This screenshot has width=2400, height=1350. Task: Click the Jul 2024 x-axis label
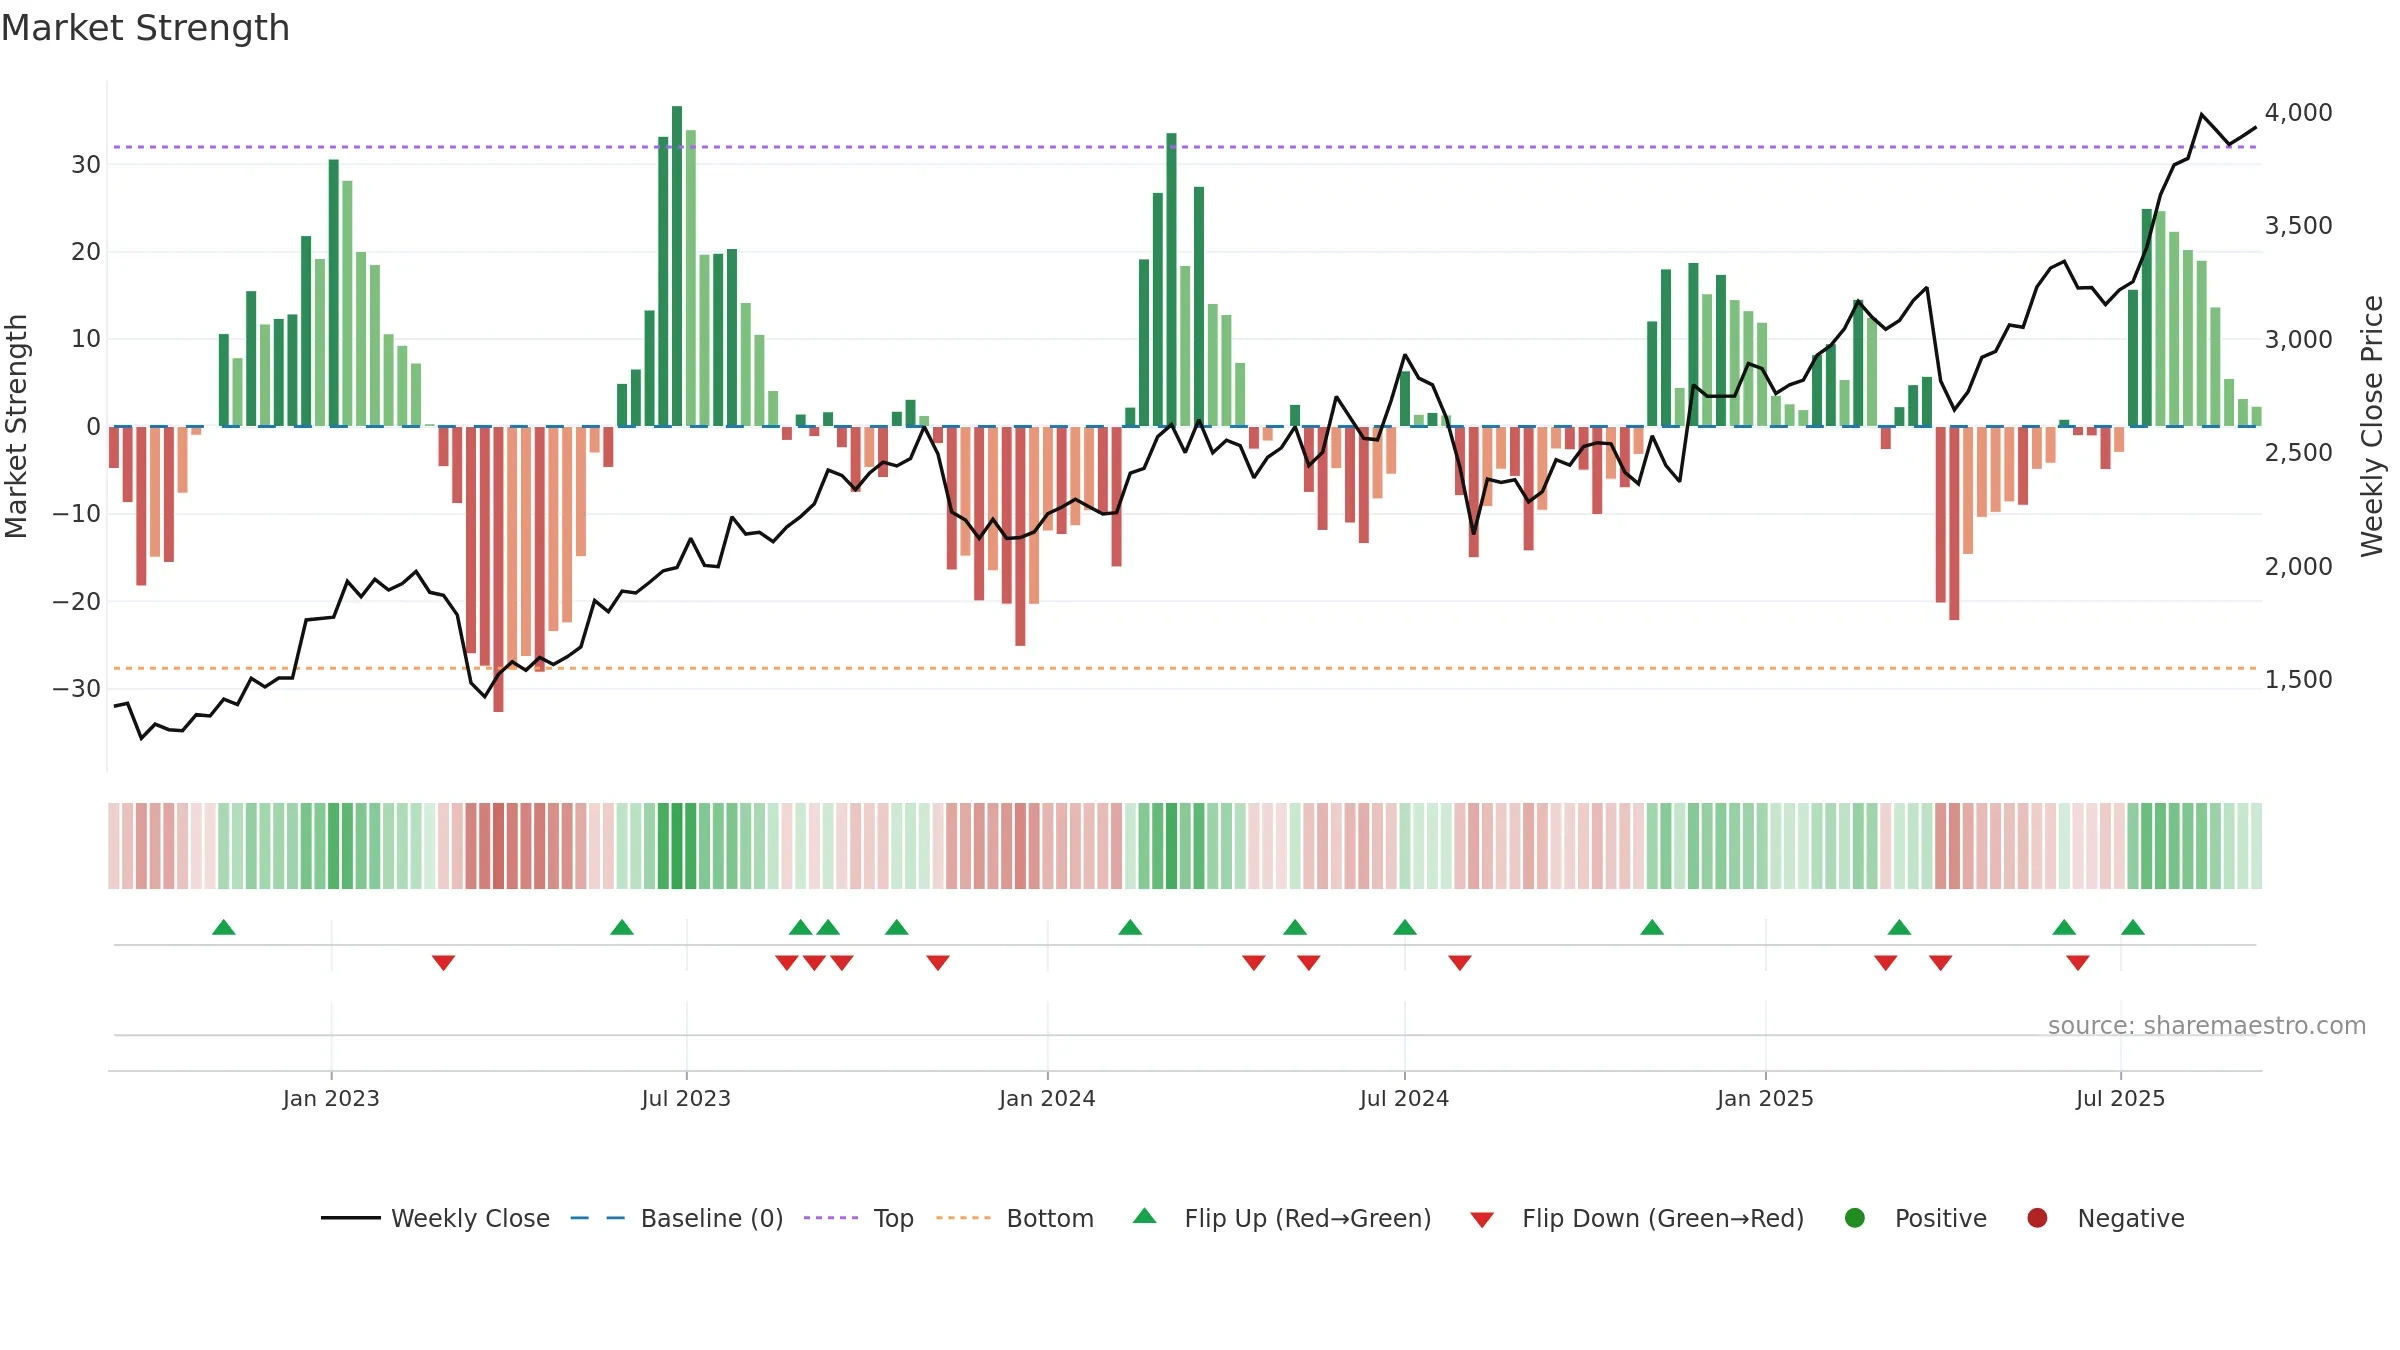[x=1404, y=1099]
